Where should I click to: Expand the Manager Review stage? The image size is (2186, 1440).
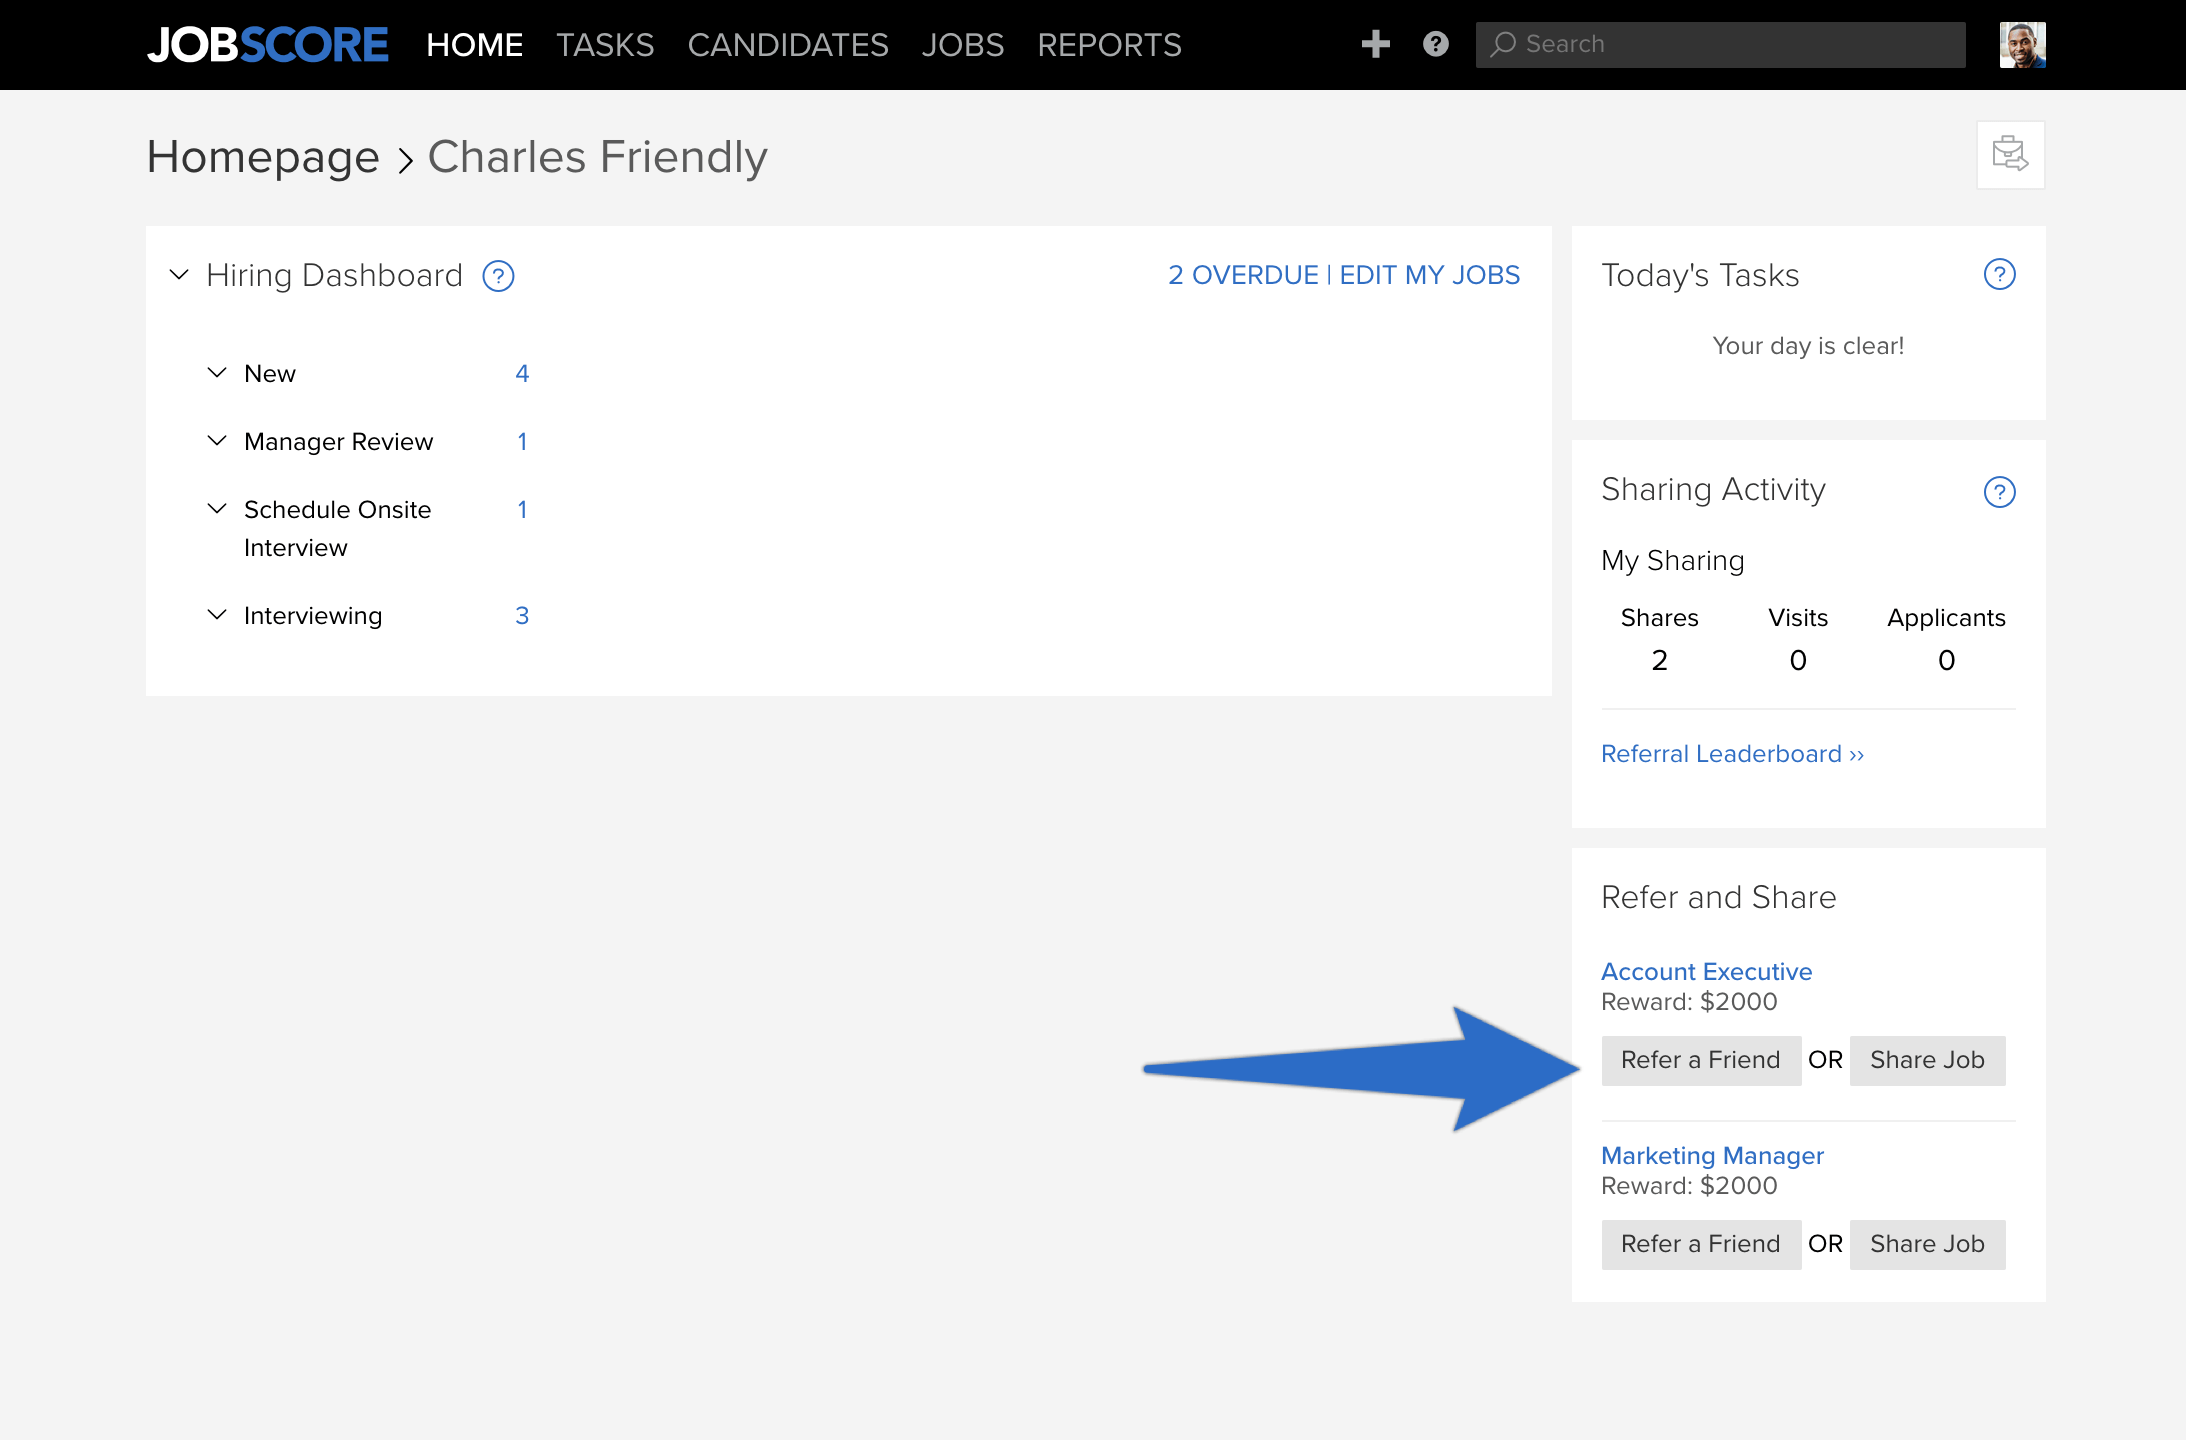point(217,441)
